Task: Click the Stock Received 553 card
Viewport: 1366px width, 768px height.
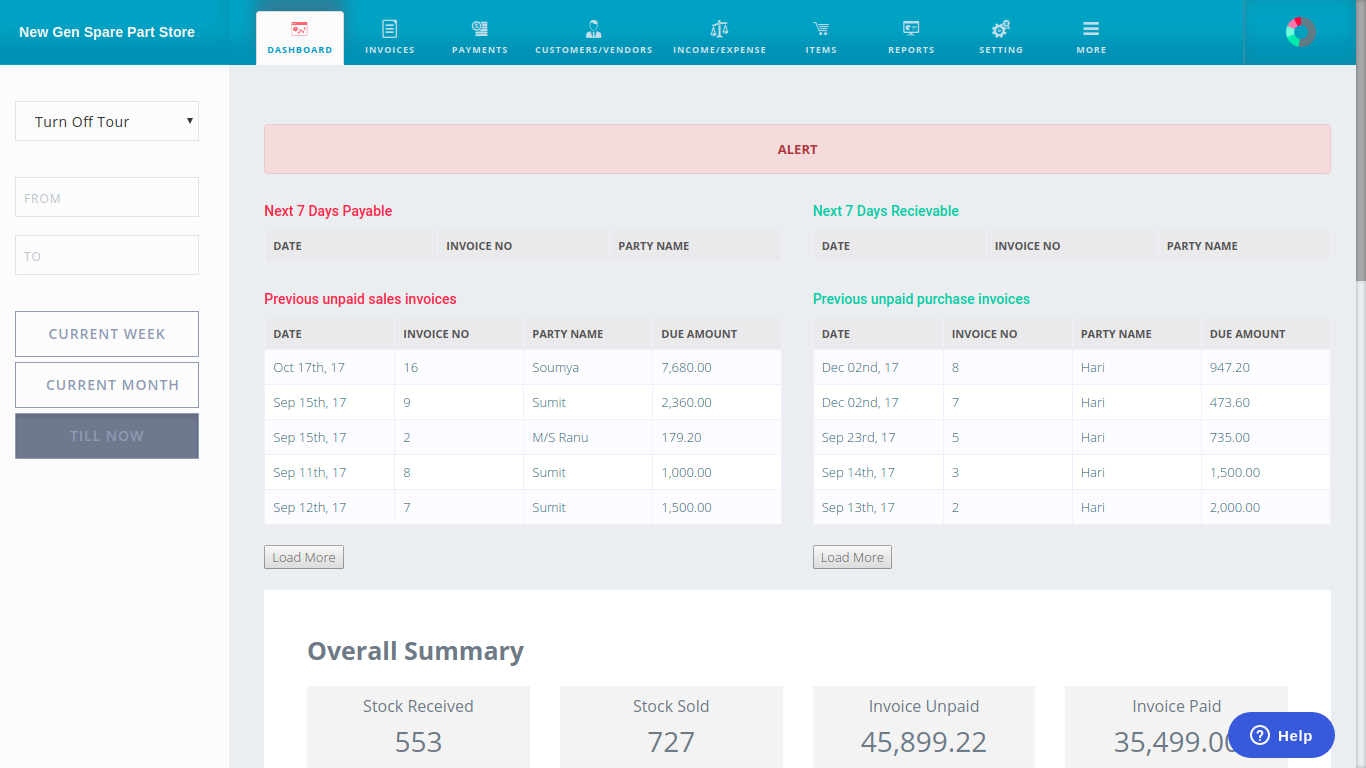Action: 418,727
